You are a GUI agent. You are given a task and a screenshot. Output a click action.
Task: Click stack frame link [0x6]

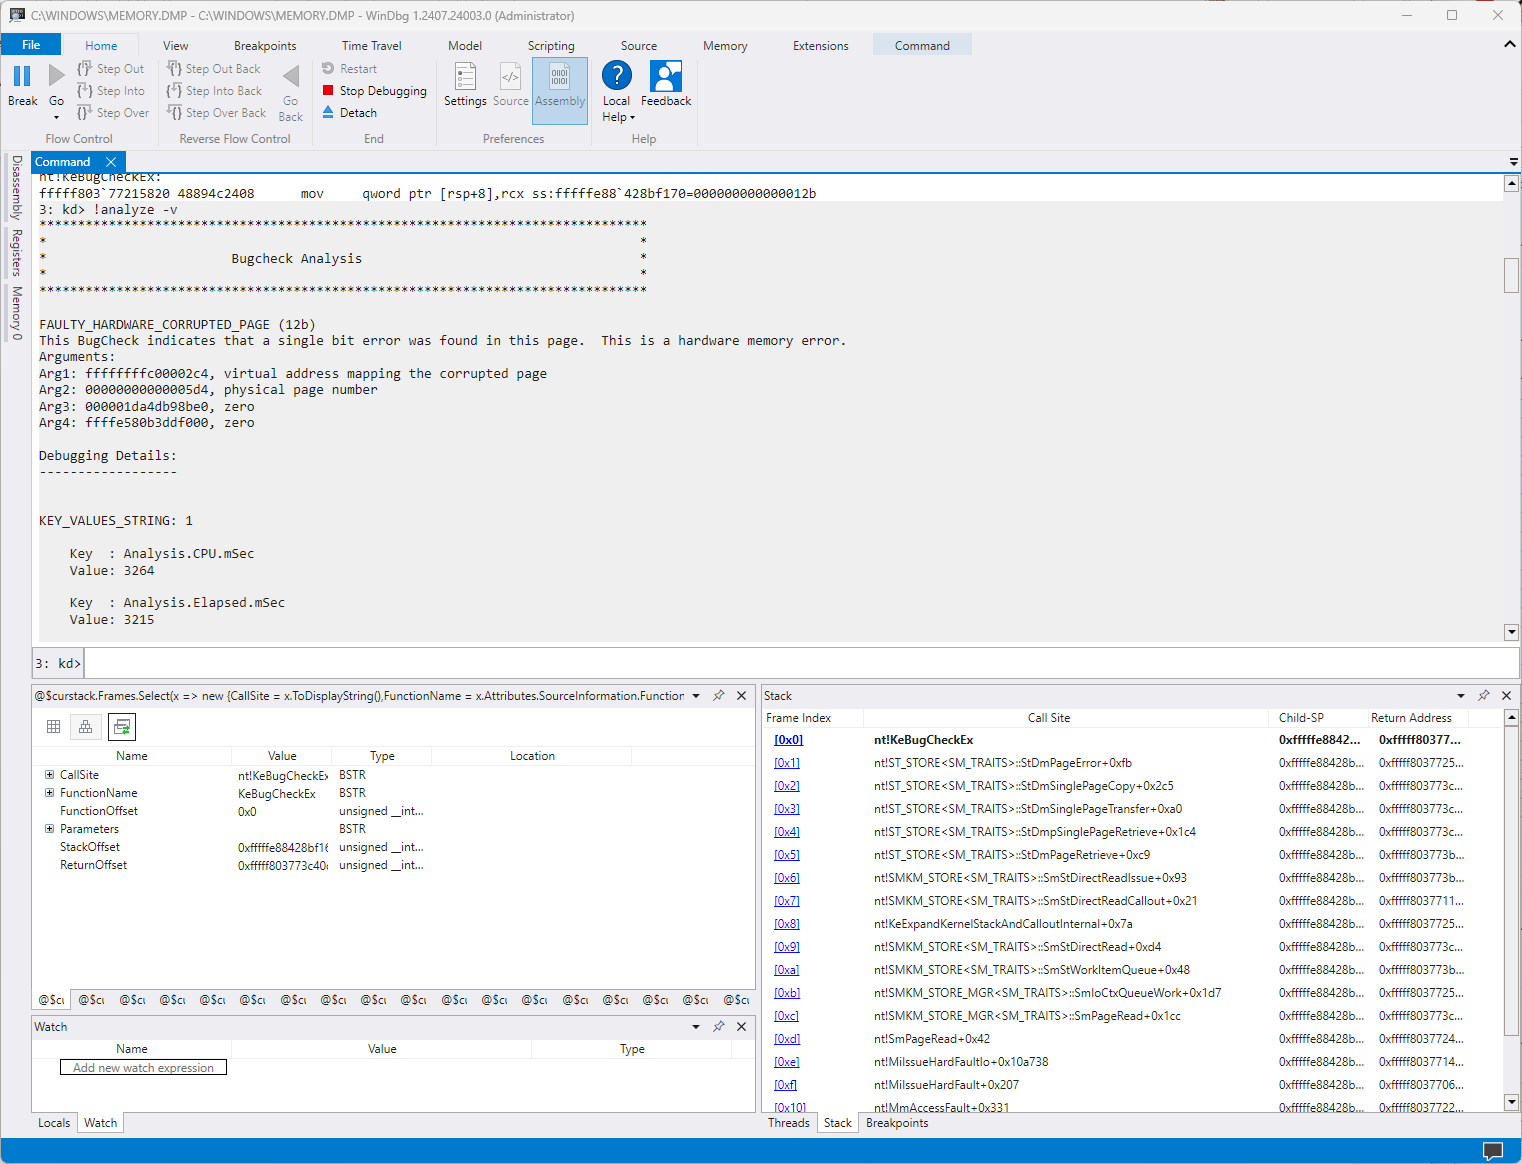[x=787, y=878]
